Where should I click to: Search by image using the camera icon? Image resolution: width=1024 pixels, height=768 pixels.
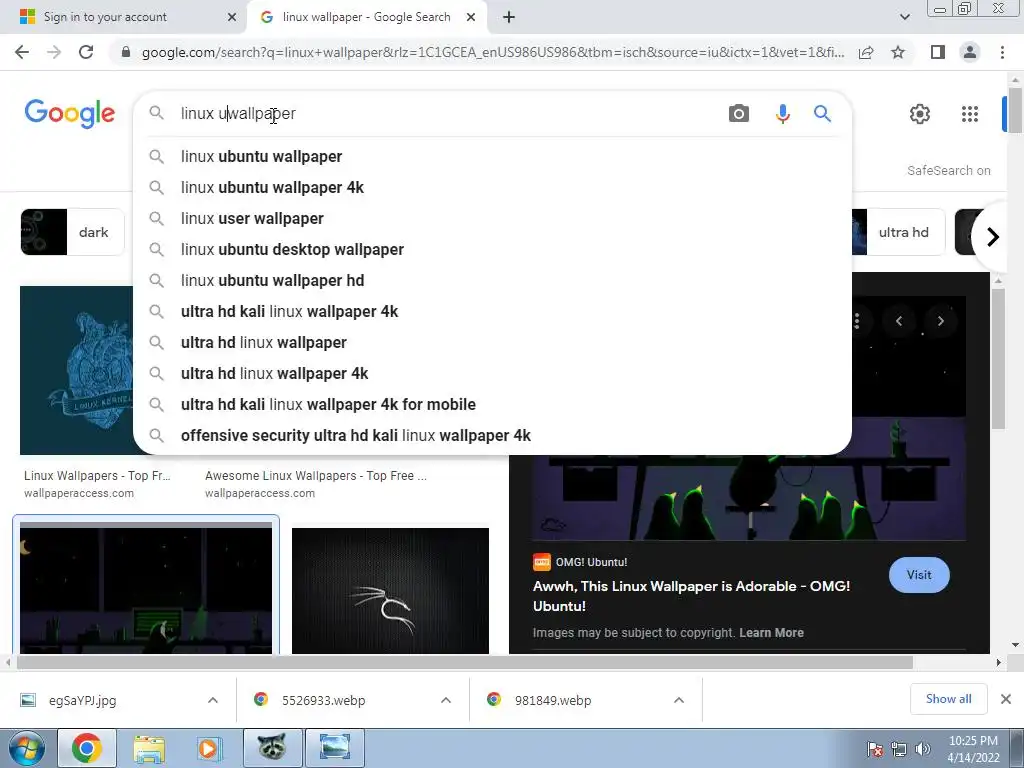point(739,114)
